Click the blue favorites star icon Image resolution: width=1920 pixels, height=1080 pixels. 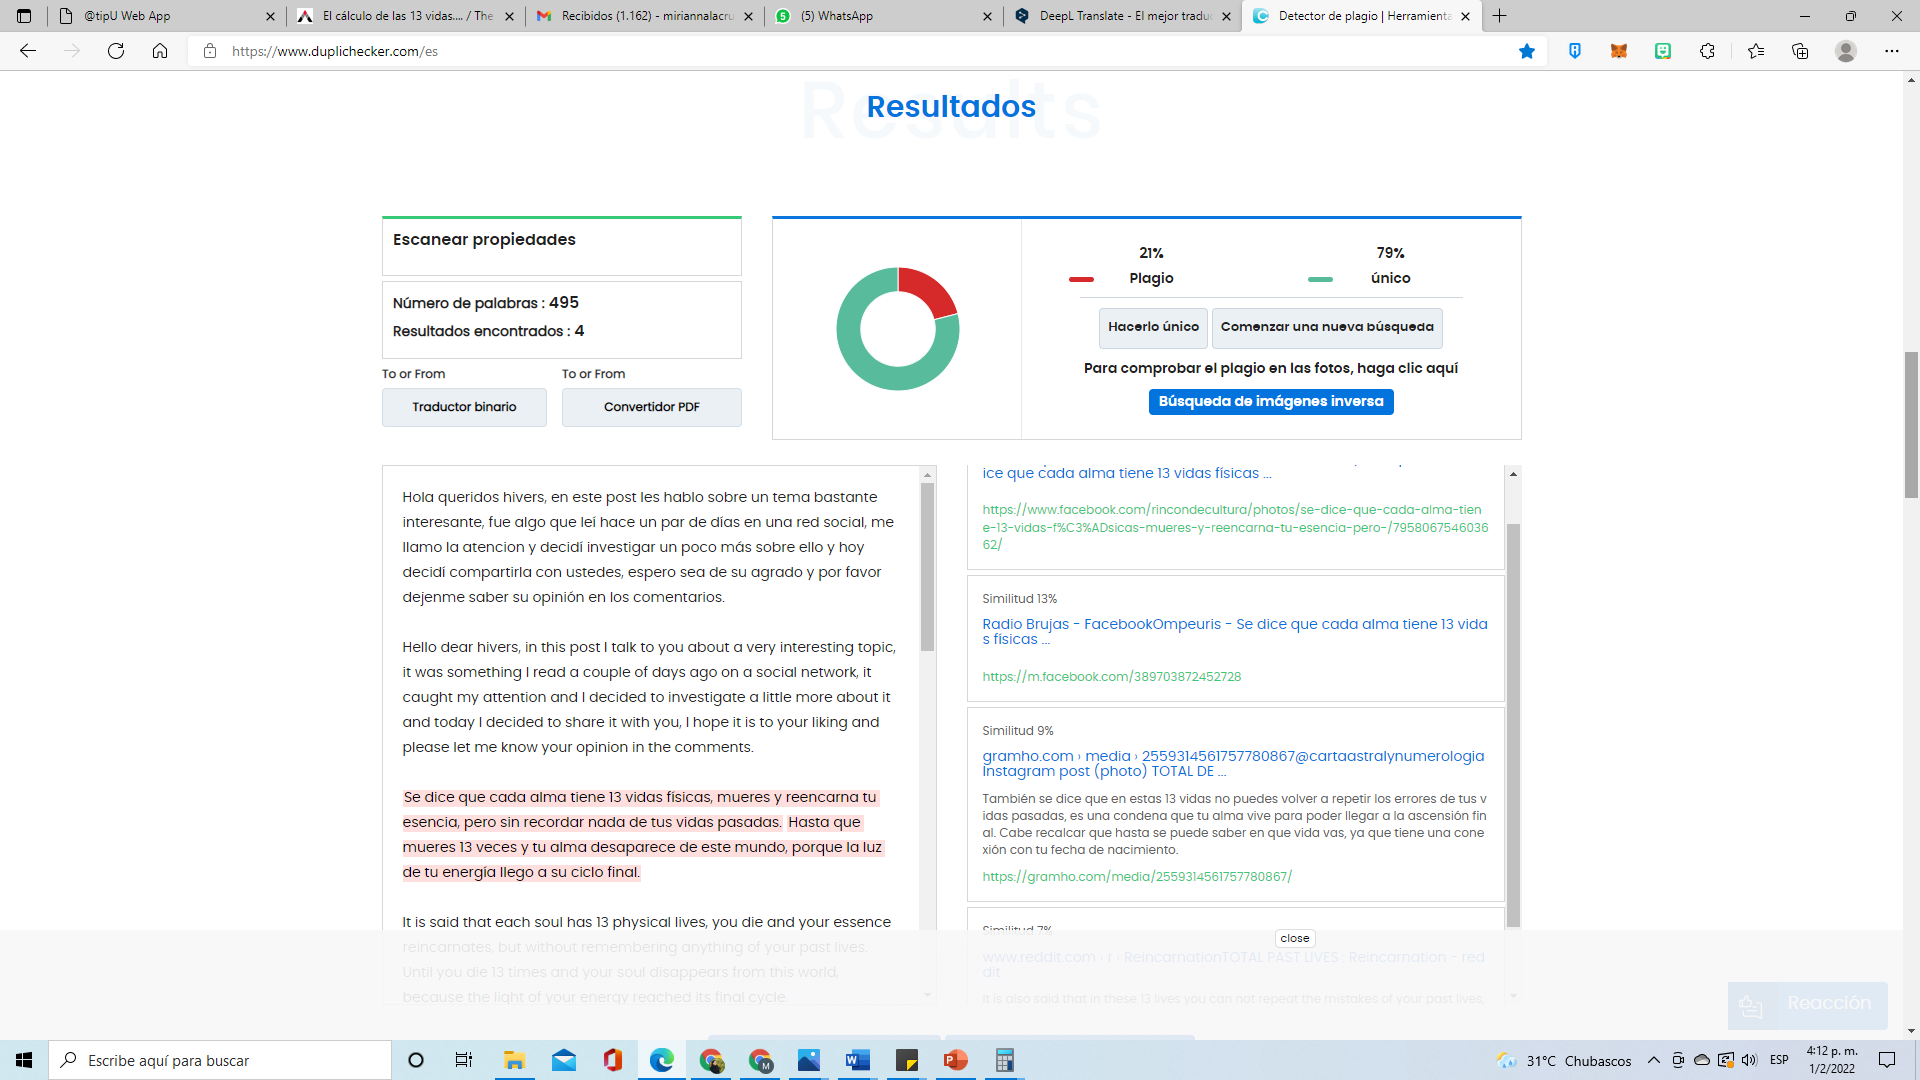pos(1527,51)
